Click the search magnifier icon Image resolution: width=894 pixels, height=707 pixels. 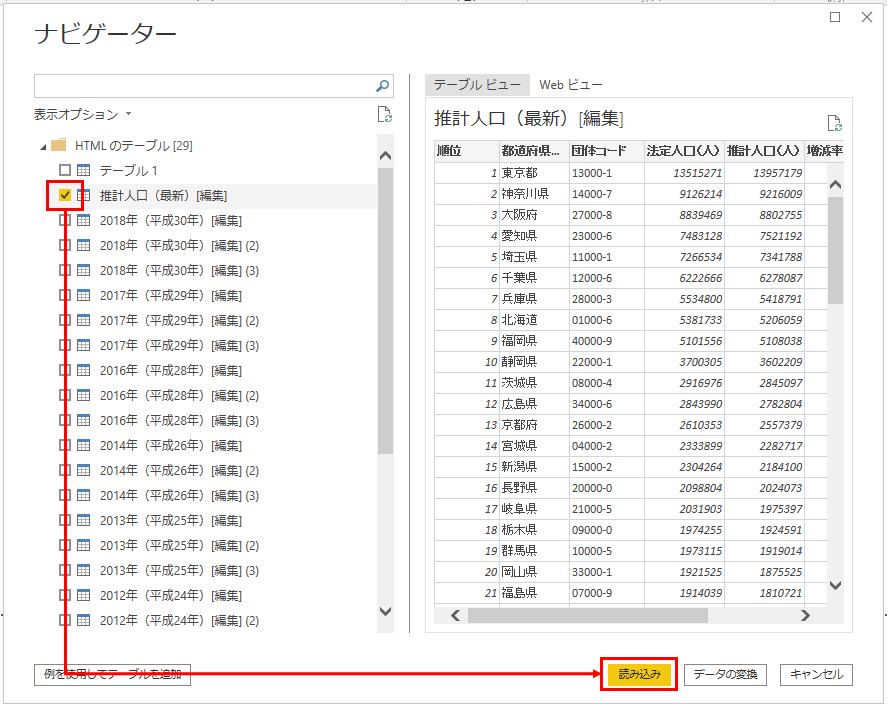[x=381, y=87]
